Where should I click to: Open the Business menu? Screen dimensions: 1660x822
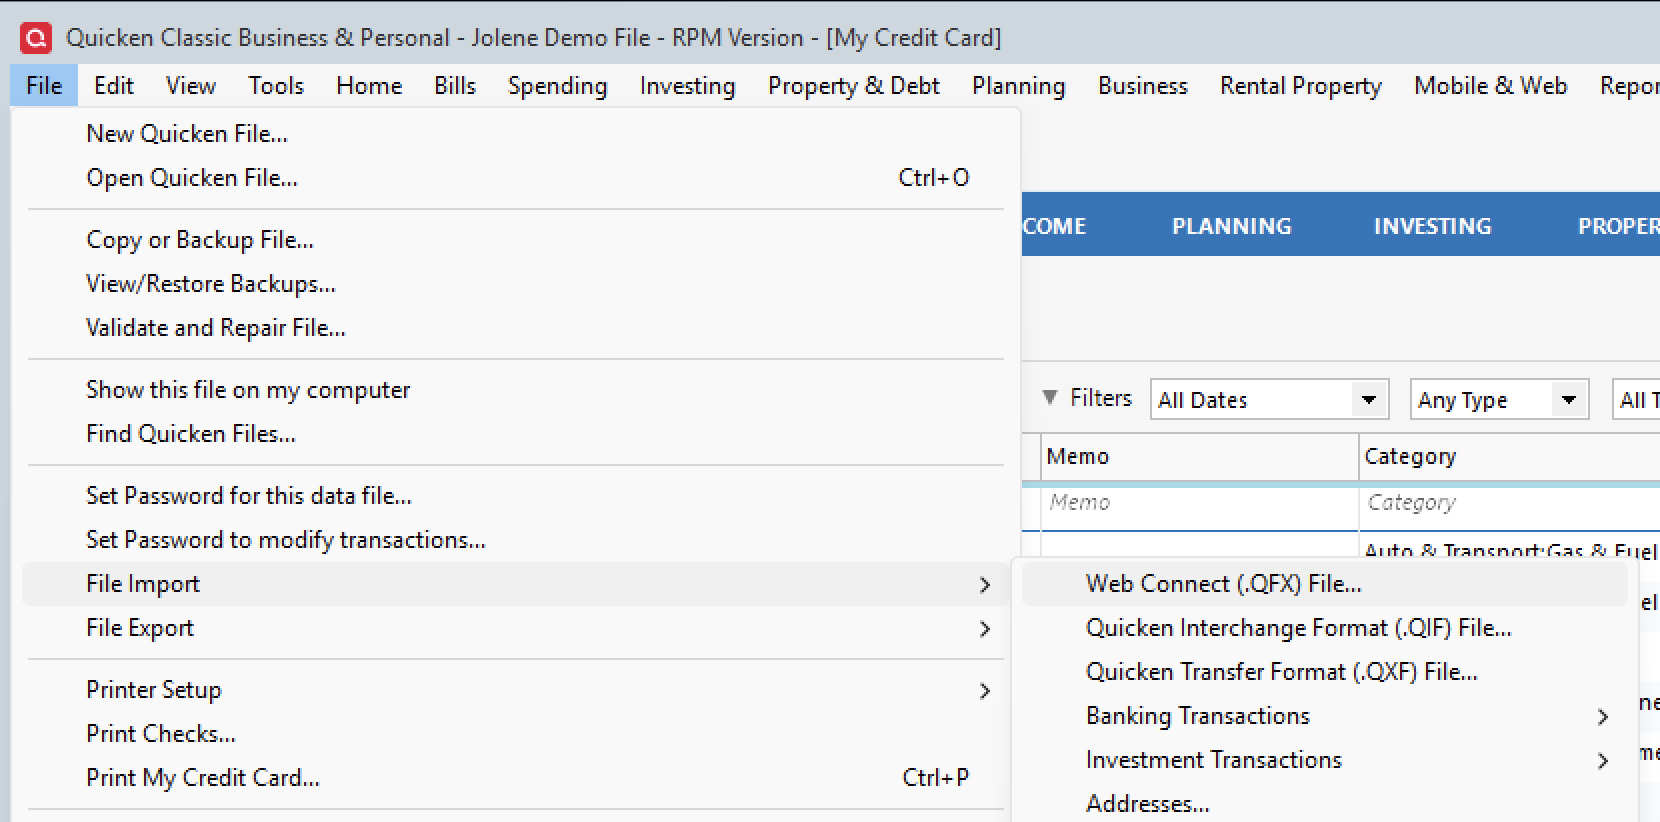pyautogui.click(x=1143, y=86)
